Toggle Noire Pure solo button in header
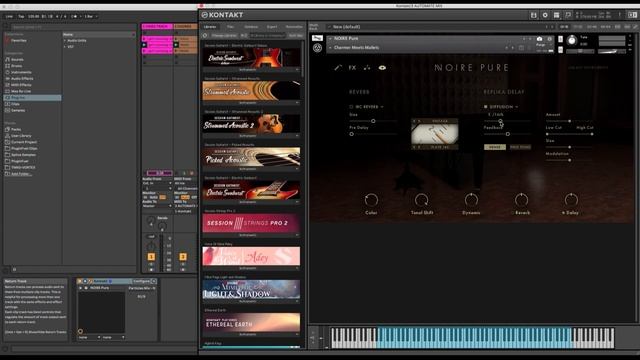 560,39
